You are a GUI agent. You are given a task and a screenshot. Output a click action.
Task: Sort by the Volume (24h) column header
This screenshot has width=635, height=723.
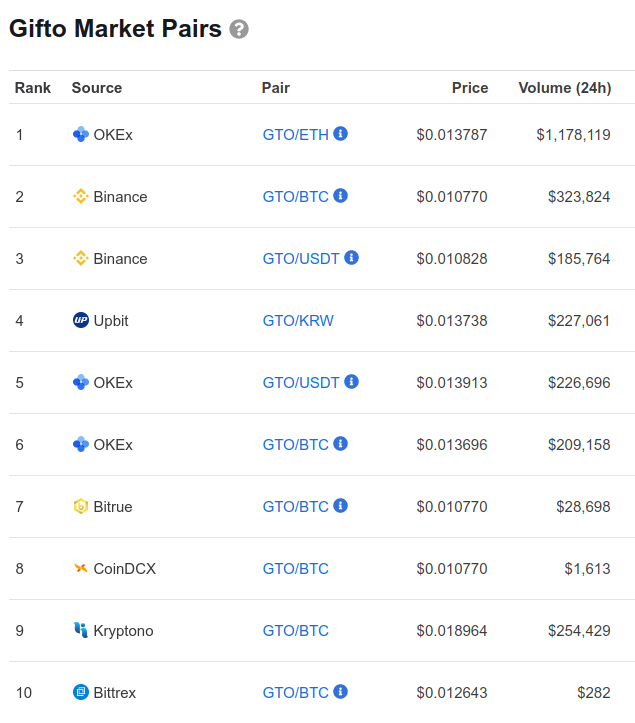(x=565, y=88)
